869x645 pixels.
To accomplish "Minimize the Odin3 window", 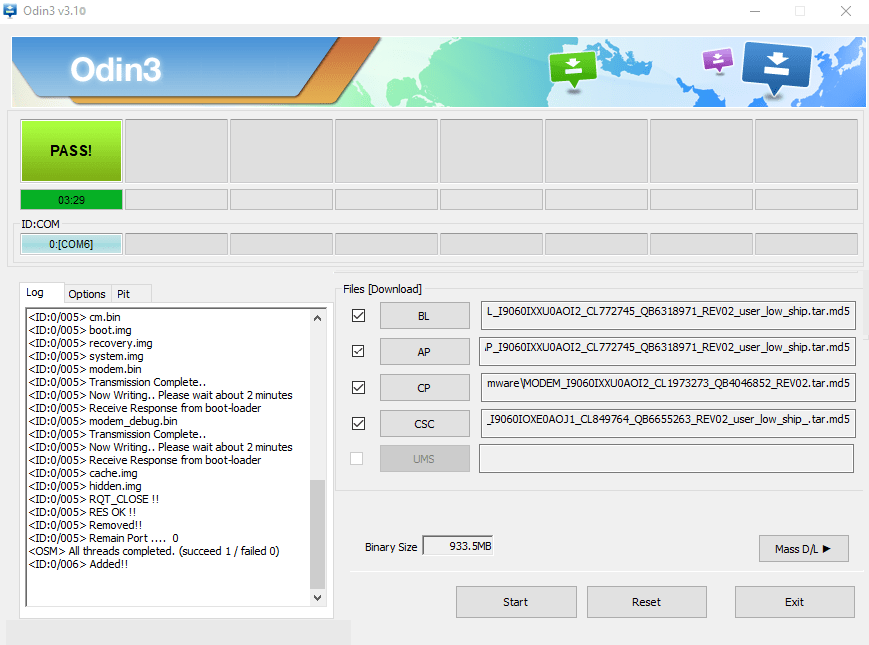I will tap(755, 11).
